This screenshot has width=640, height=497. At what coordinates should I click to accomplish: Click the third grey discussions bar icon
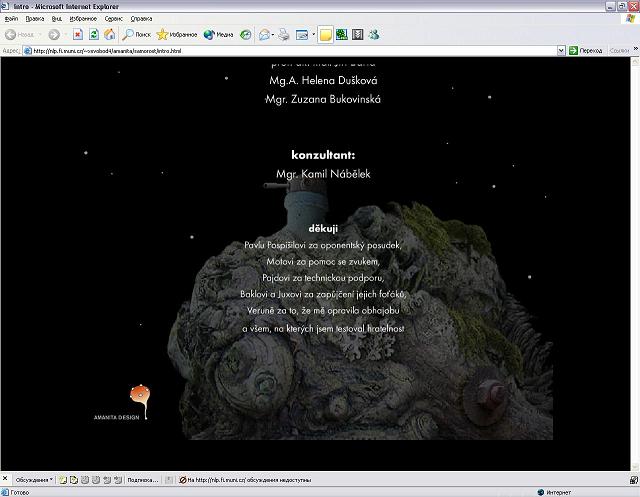[85, 480]
